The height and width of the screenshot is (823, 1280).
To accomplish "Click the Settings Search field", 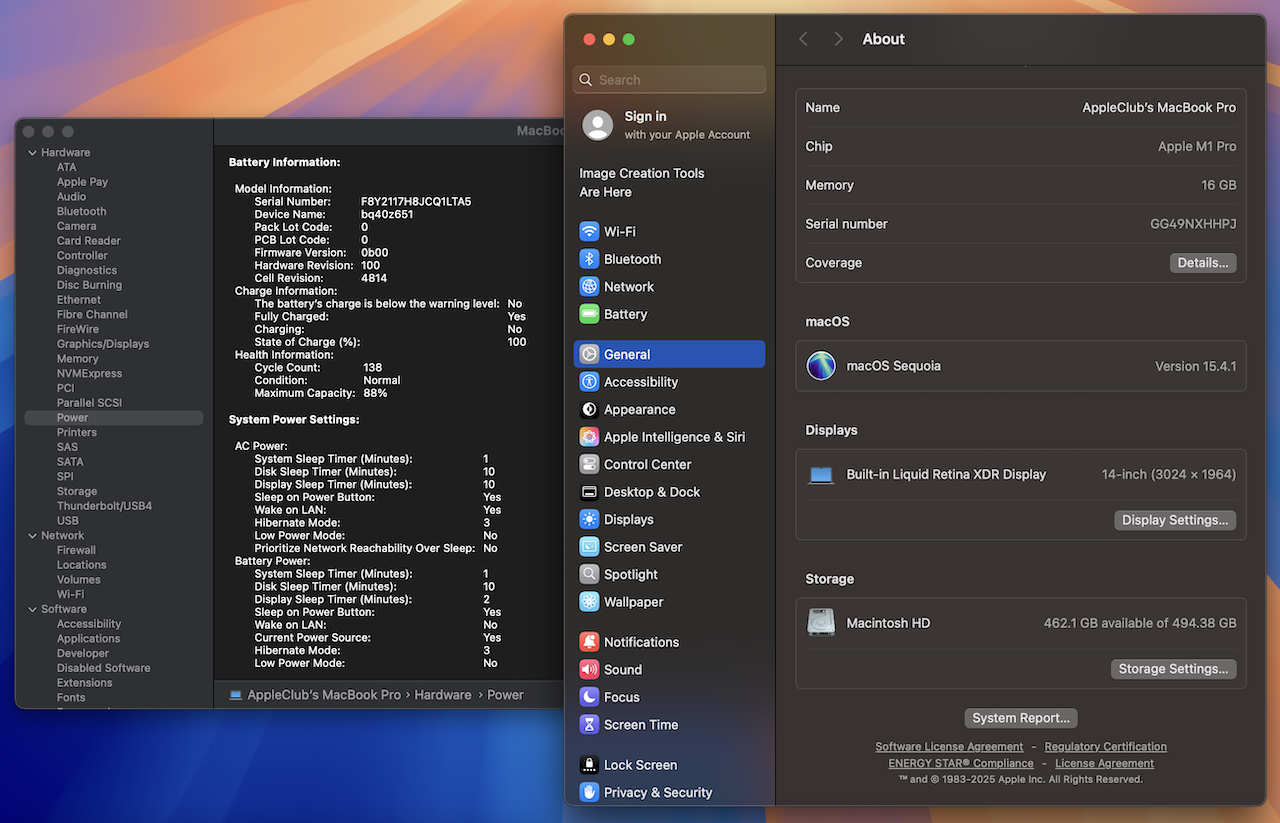I will point(670,80).
